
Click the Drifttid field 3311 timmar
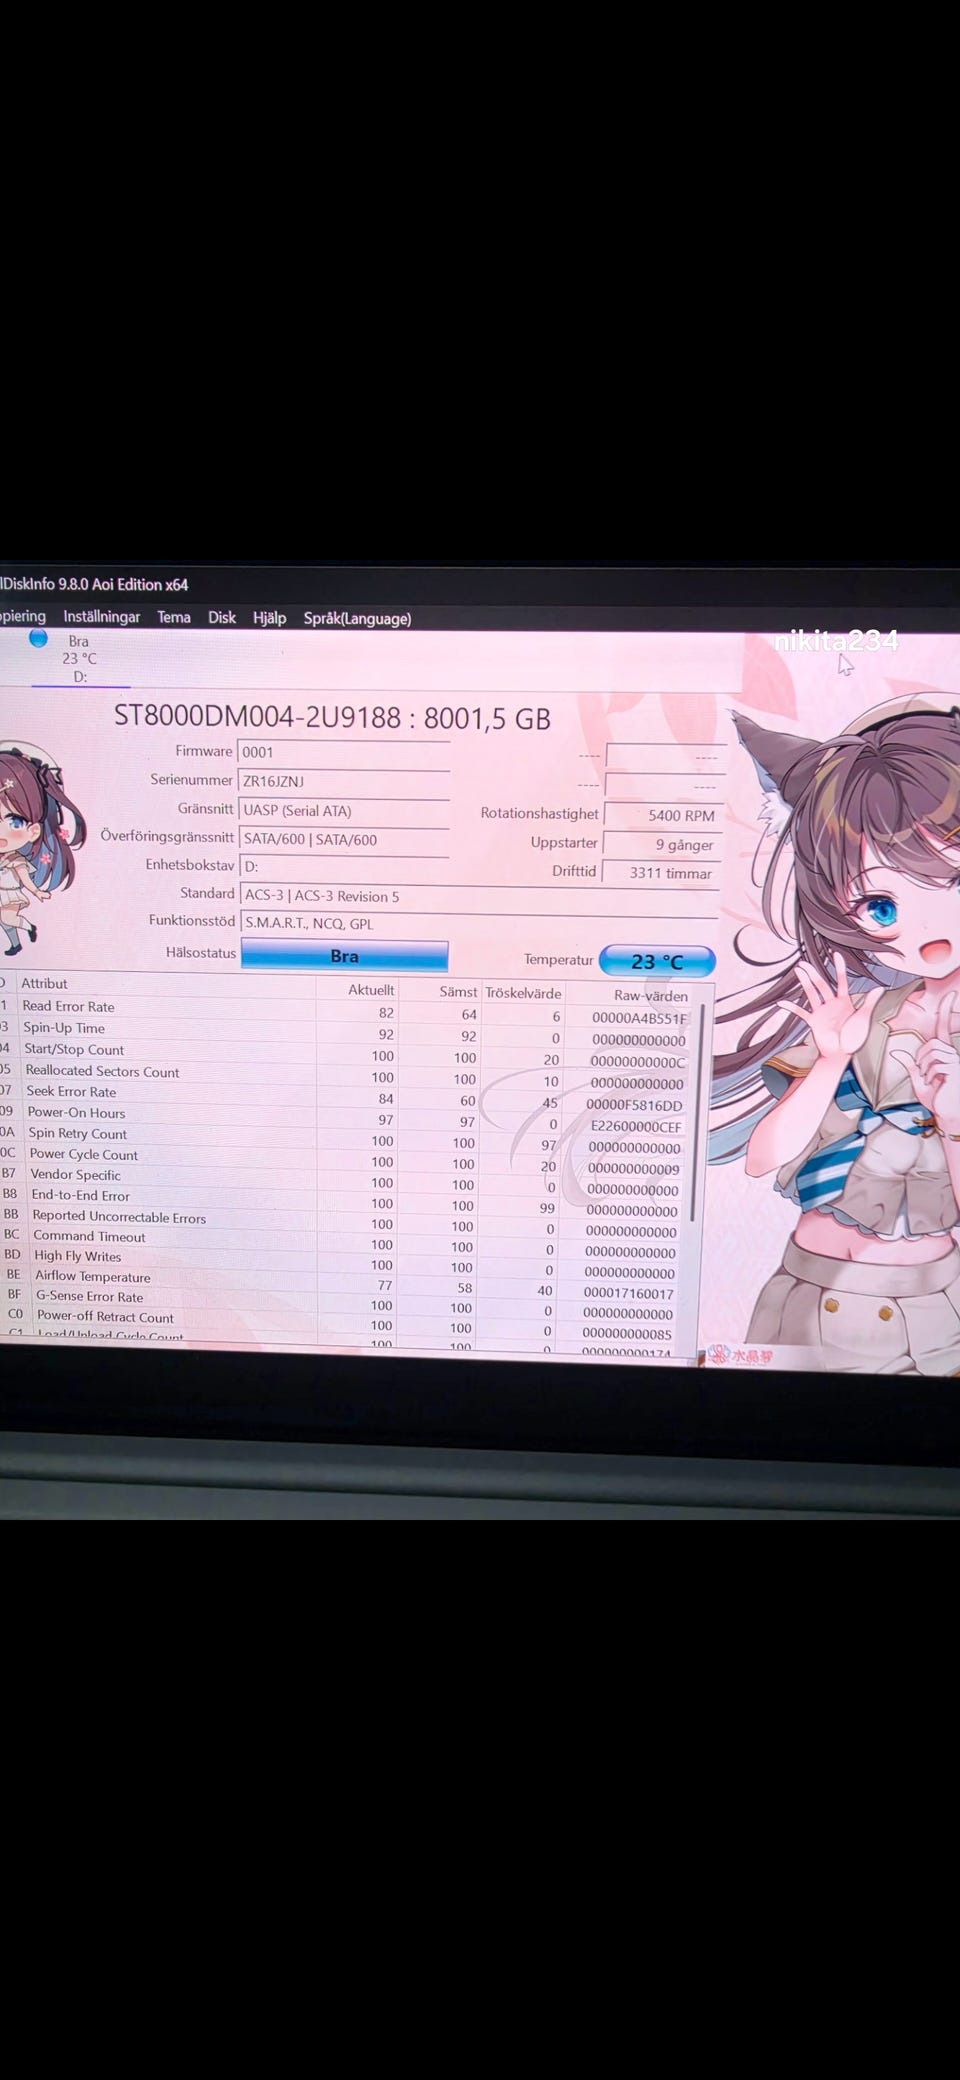coord(660,873)
